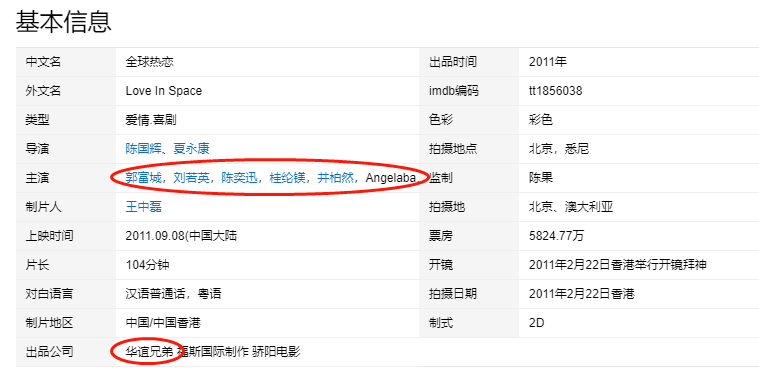
Task: Select the 拍摄日期 label cell
Action: (x=469, y=294)
